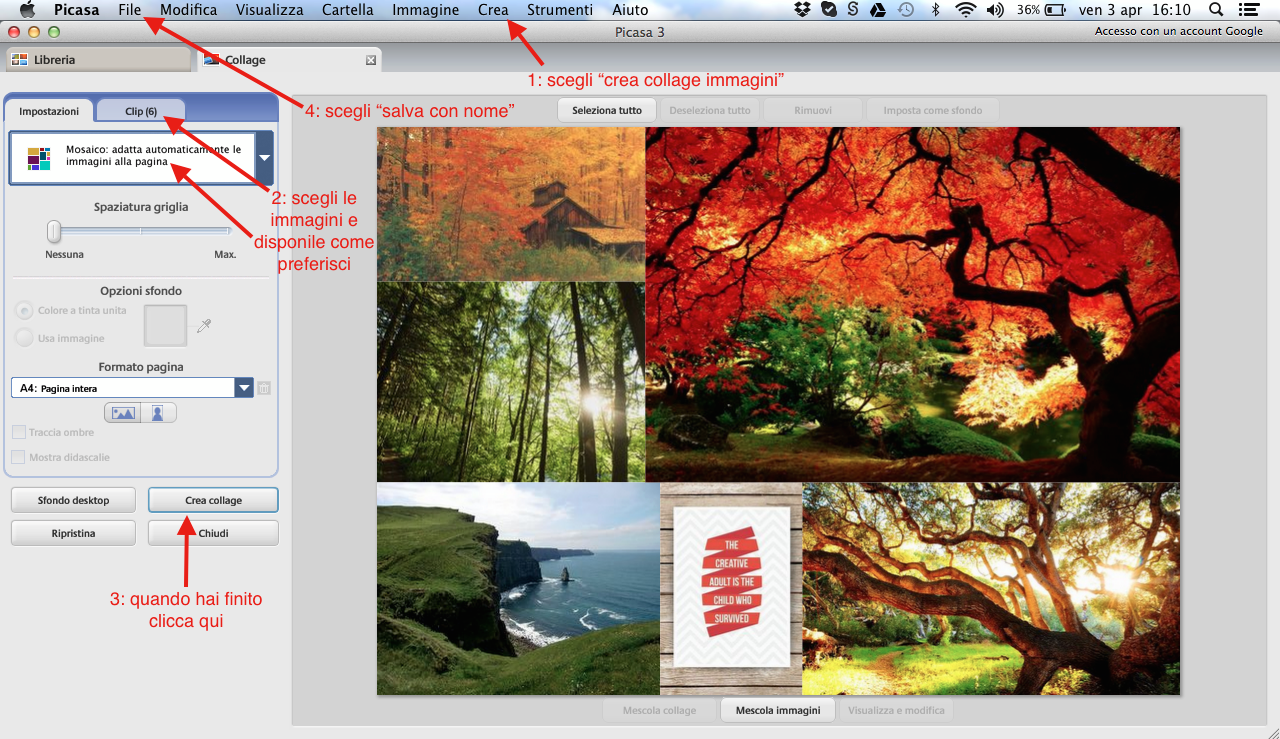Switch to the Clip (6) tab
Screen dimensions: 1280x739
coord(141,111)
